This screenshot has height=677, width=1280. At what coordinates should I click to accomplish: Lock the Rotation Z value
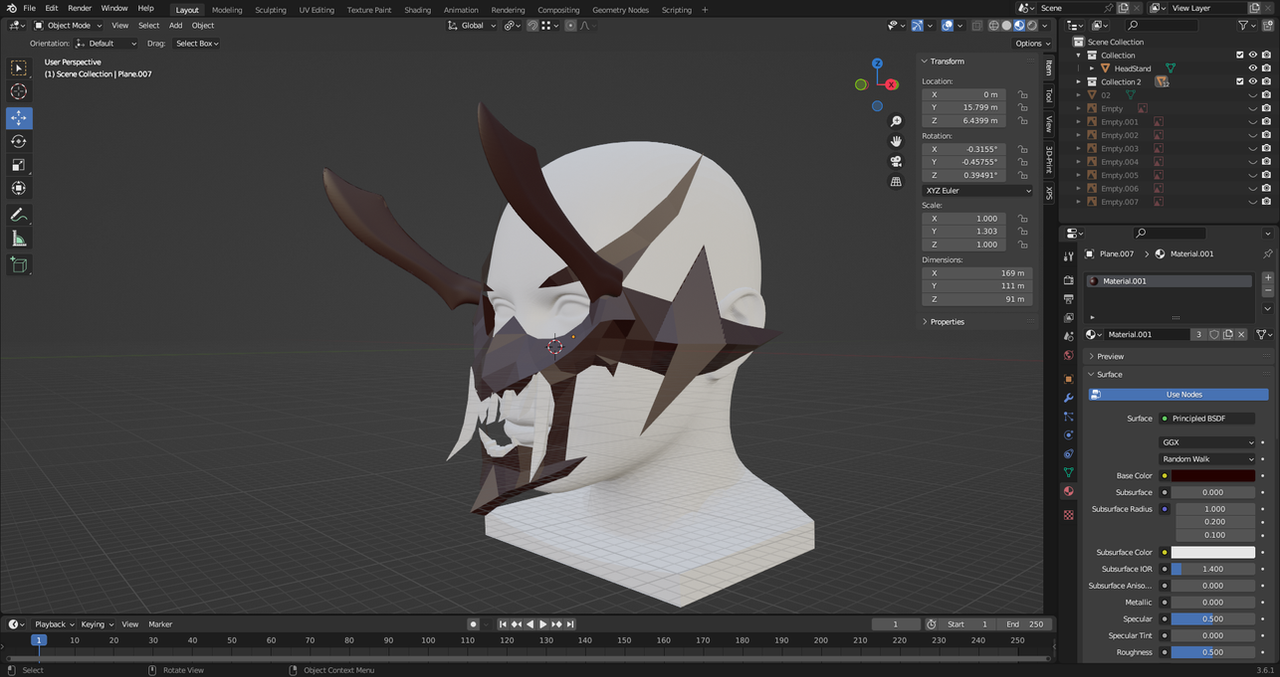[1022, 175]
